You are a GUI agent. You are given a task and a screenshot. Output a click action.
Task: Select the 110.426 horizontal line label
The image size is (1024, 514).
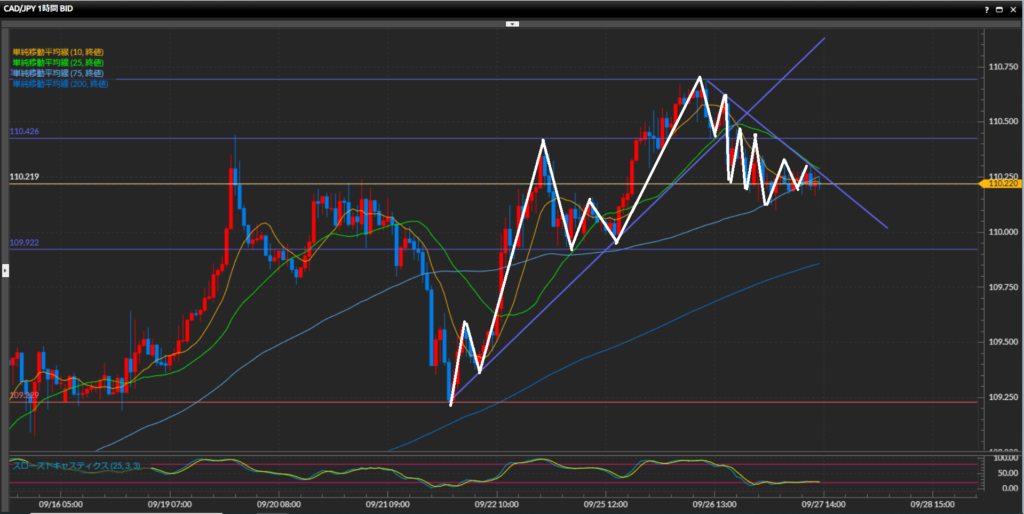24,131
